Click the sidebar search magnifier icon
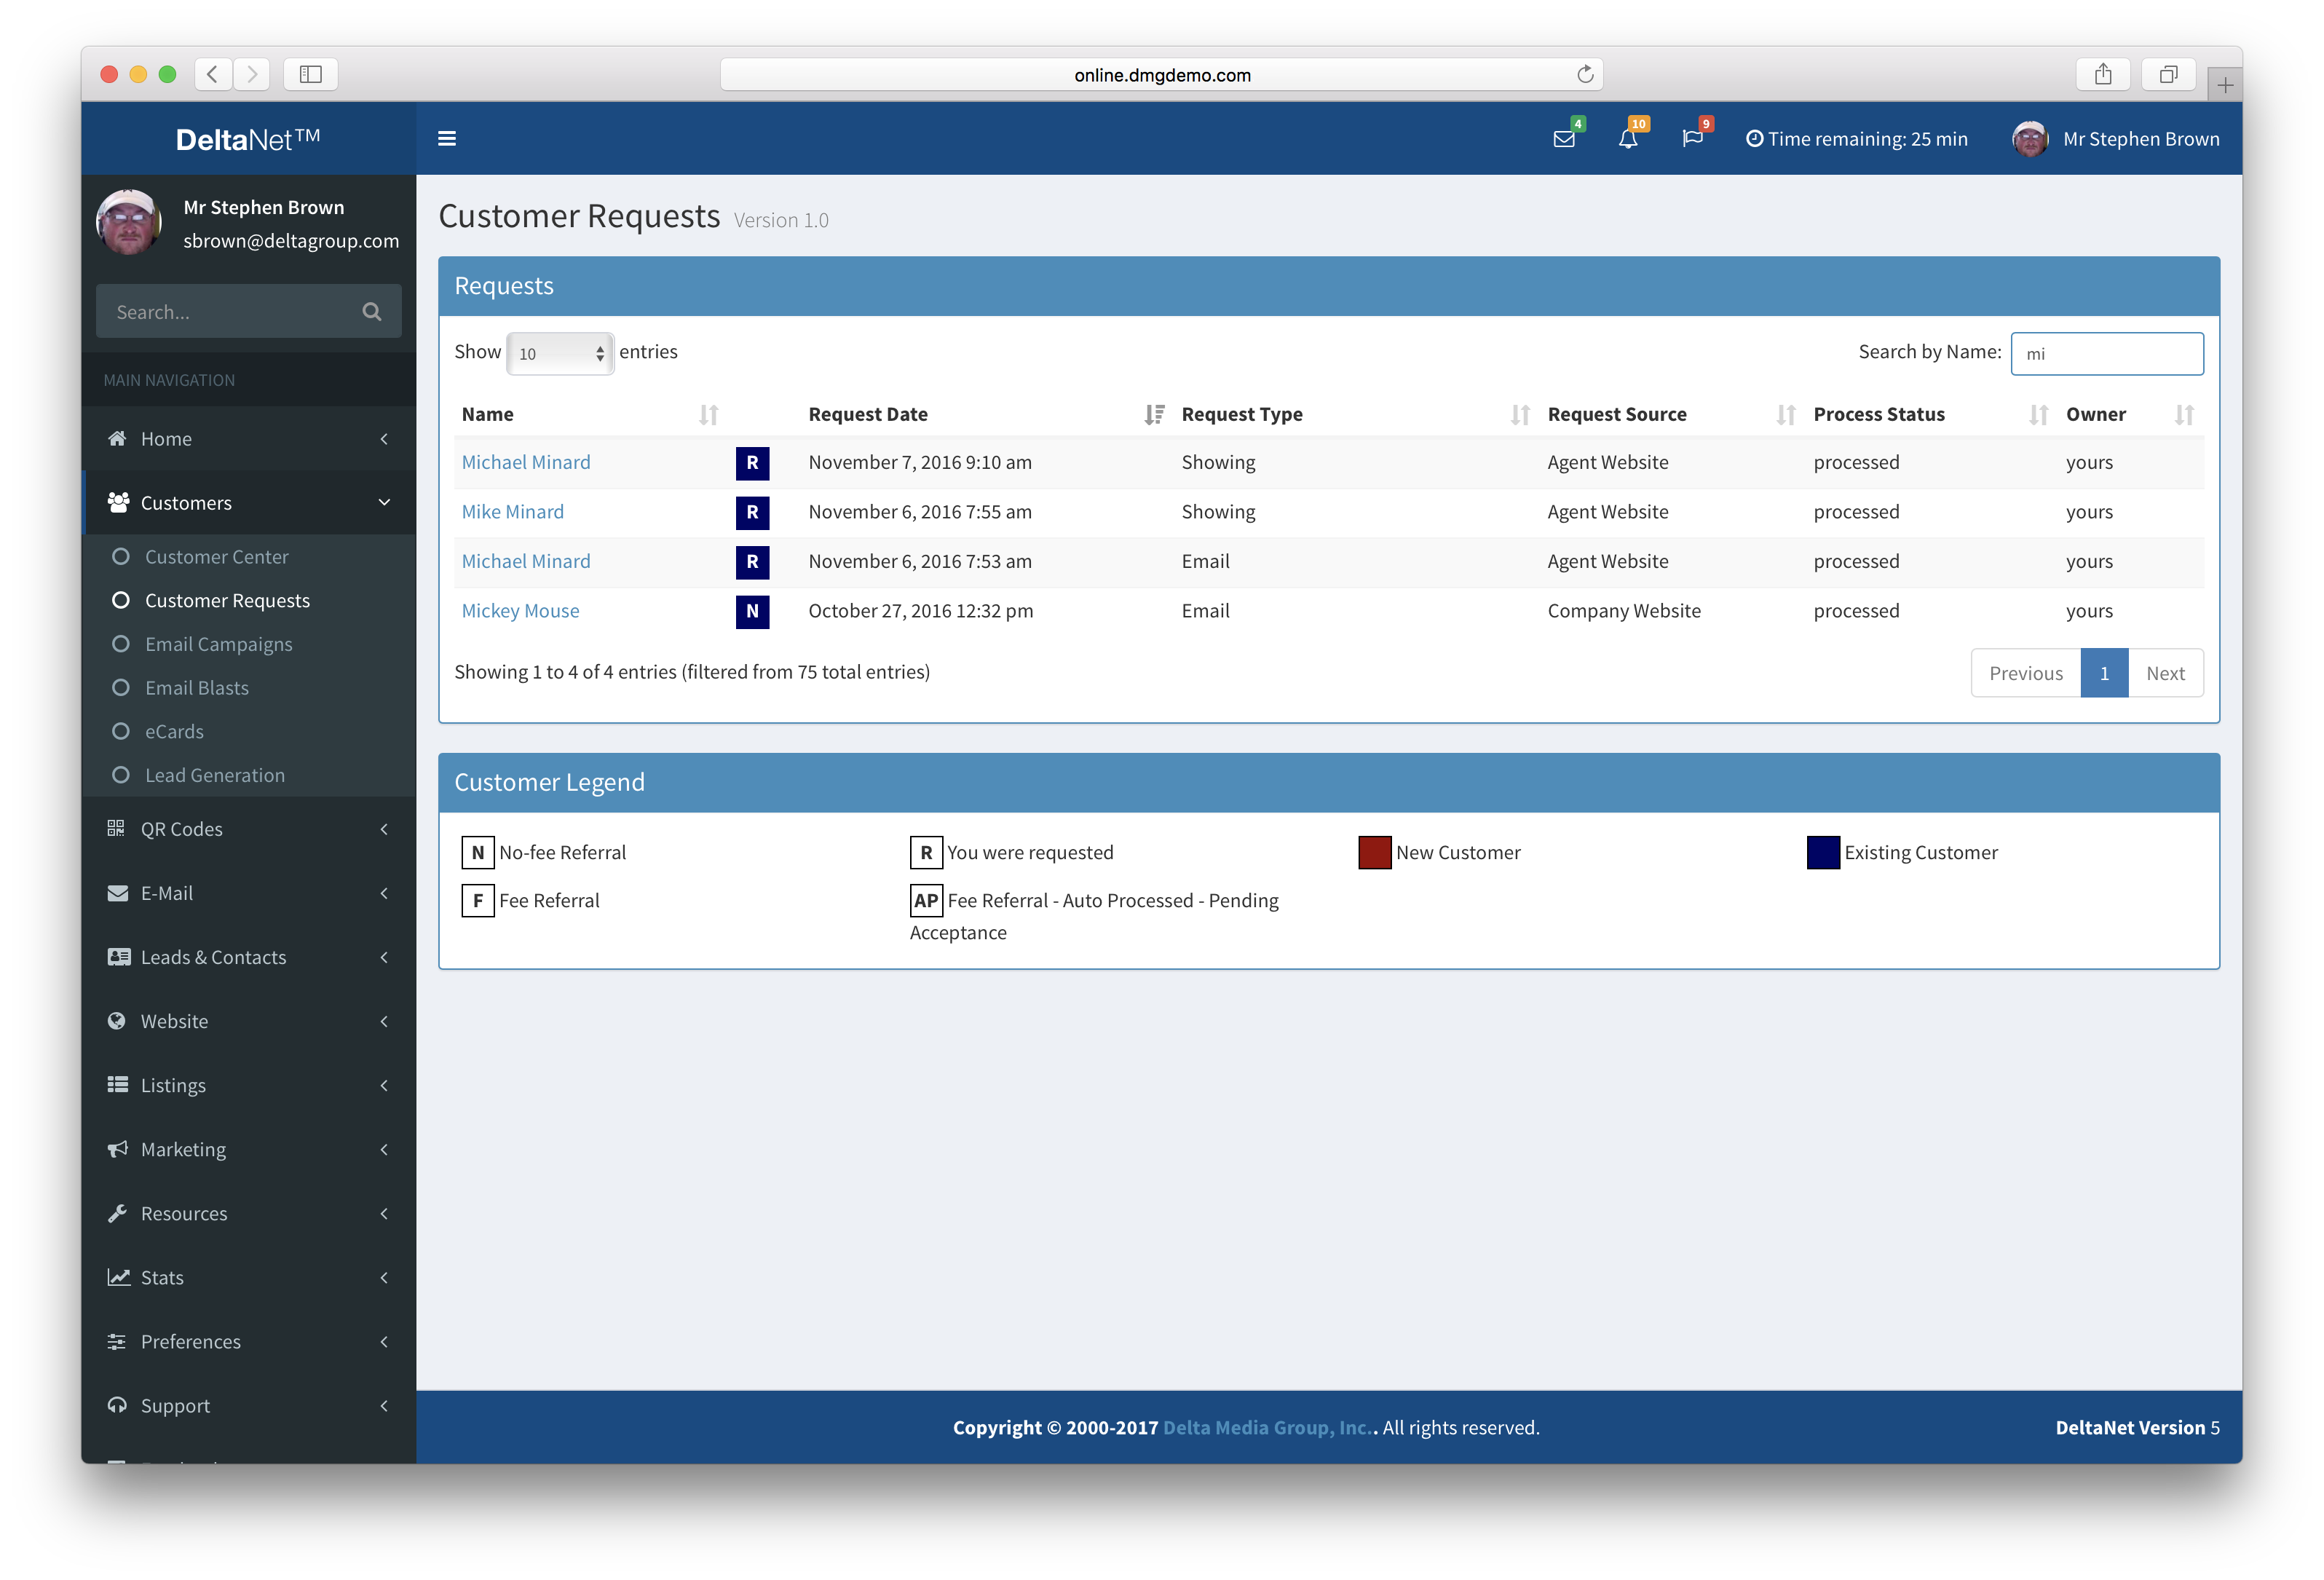 pos(371,311)
